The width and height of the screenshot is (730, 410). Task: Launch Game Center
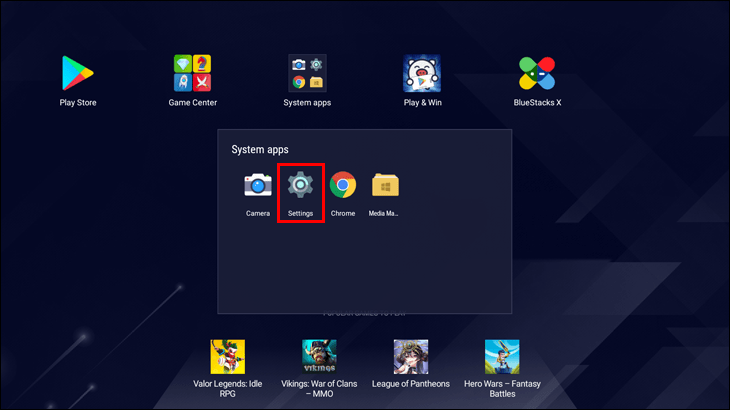(192, 73)
